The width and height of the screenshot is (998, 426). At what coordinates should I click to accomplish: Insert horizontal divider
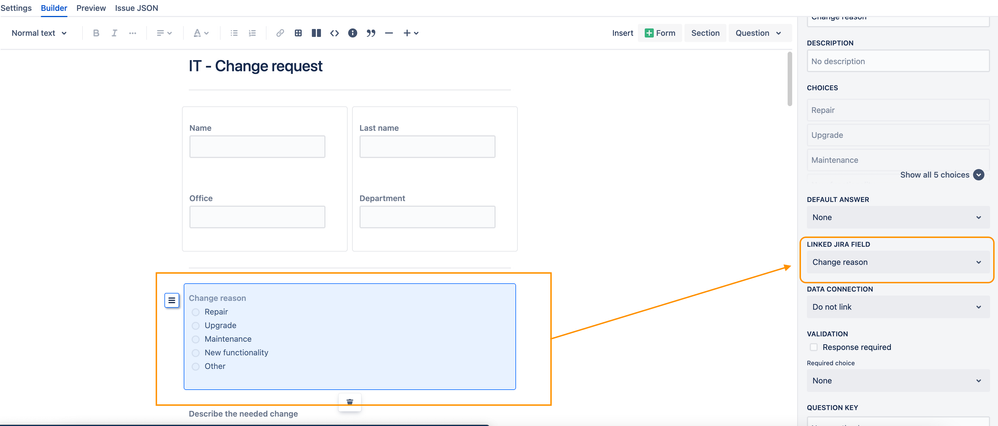(389, 33)
